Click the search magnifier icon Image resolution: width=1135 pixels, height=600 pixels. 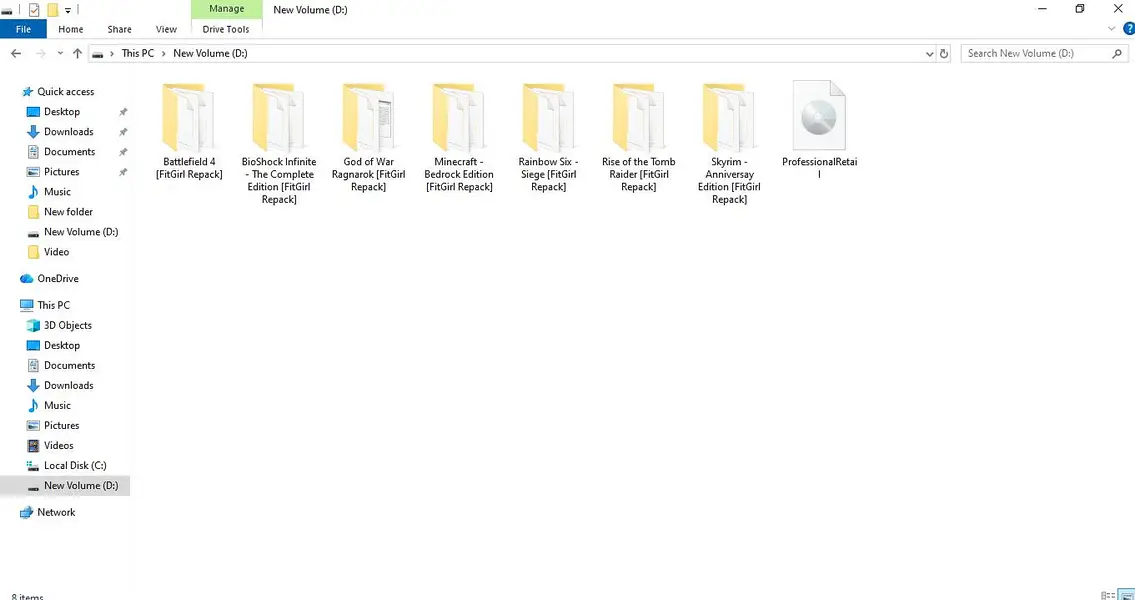tap(1117, 54)
